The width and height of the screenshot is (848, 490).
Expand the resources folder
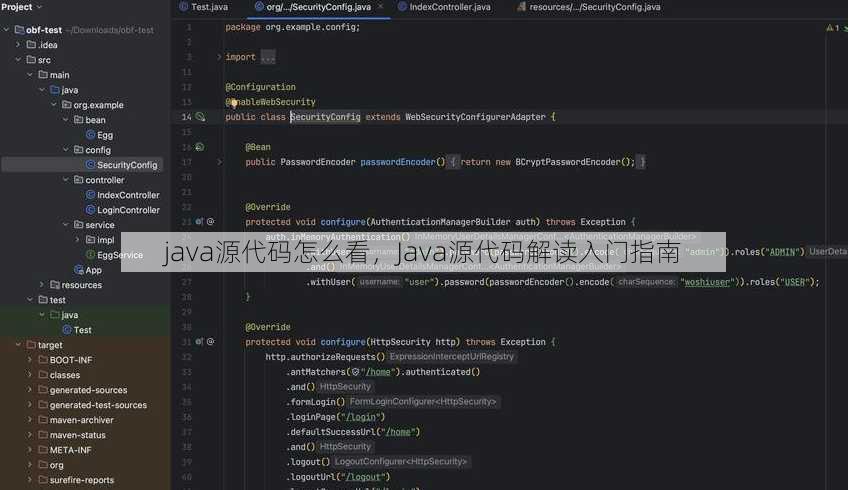pos(42,284)
